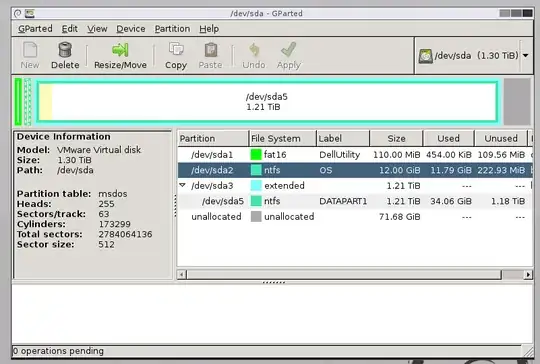Open the Edit menu
Image resolution: width=540 pixels, height=364 pixels.
pyautogui.click(x=70, y=29)
